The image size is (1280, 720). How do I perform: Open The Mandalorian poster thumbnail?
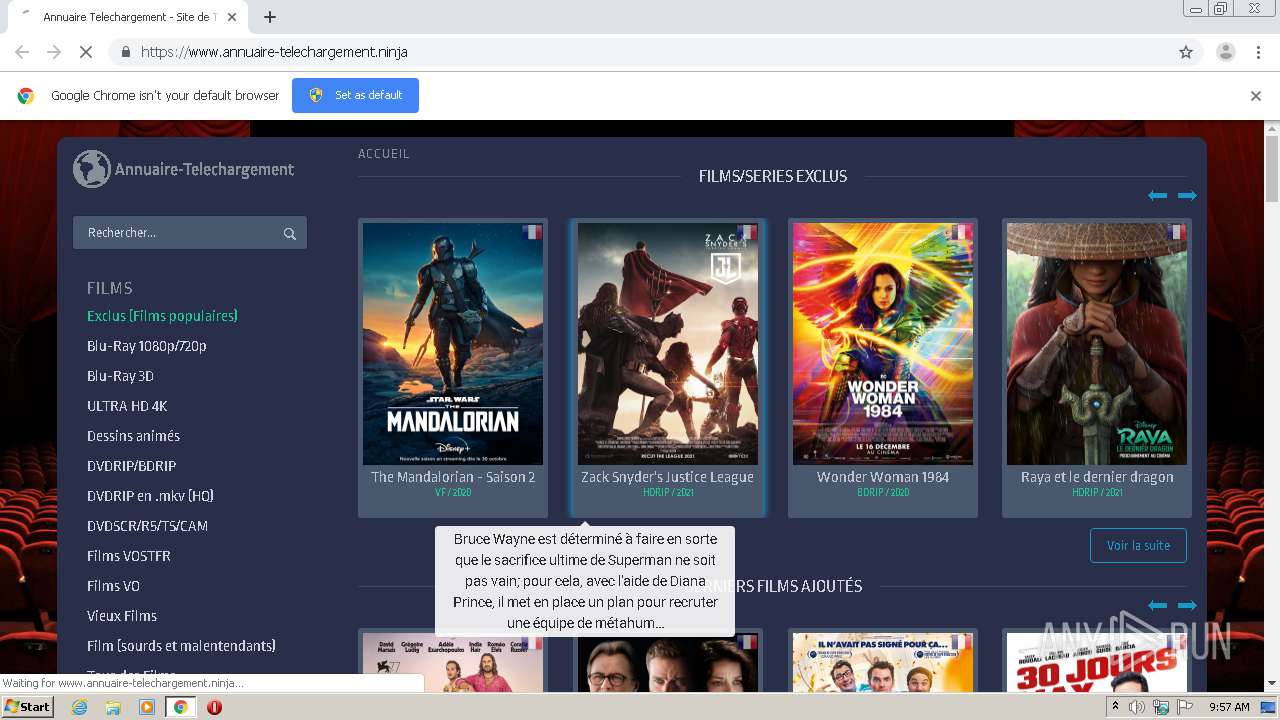[453, 343]
